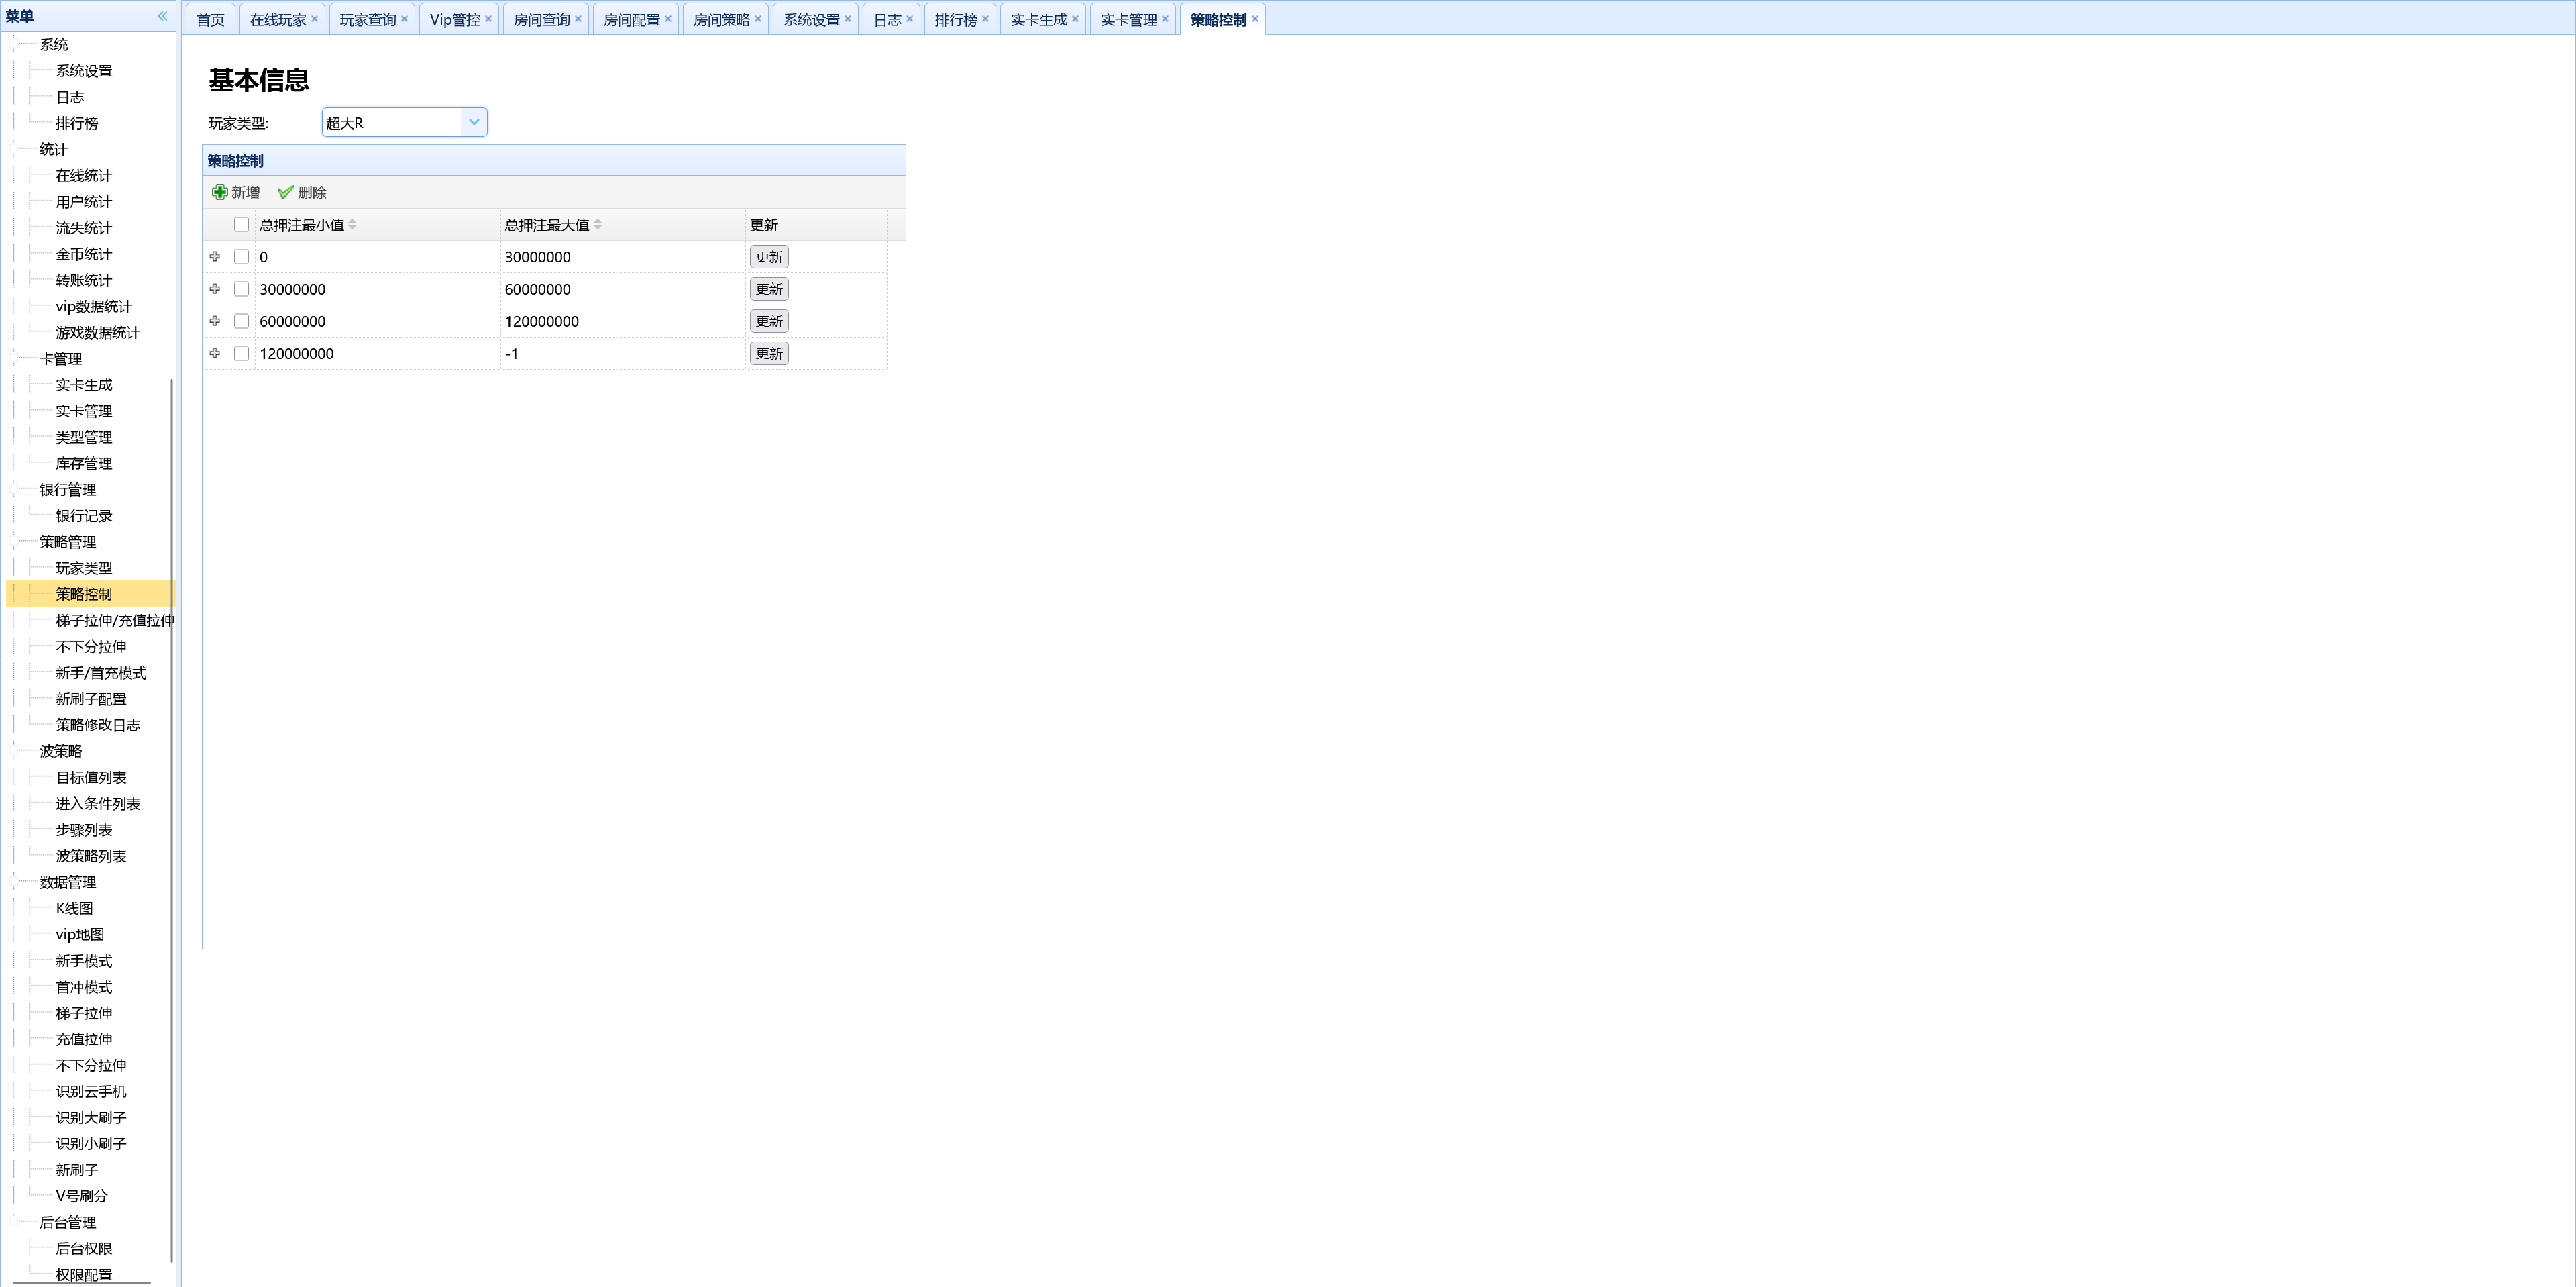Image resolution: width=2576 pixels, height=1287 pixels.
Task: Click 更新 button for first row
Action: coord(768,257)
